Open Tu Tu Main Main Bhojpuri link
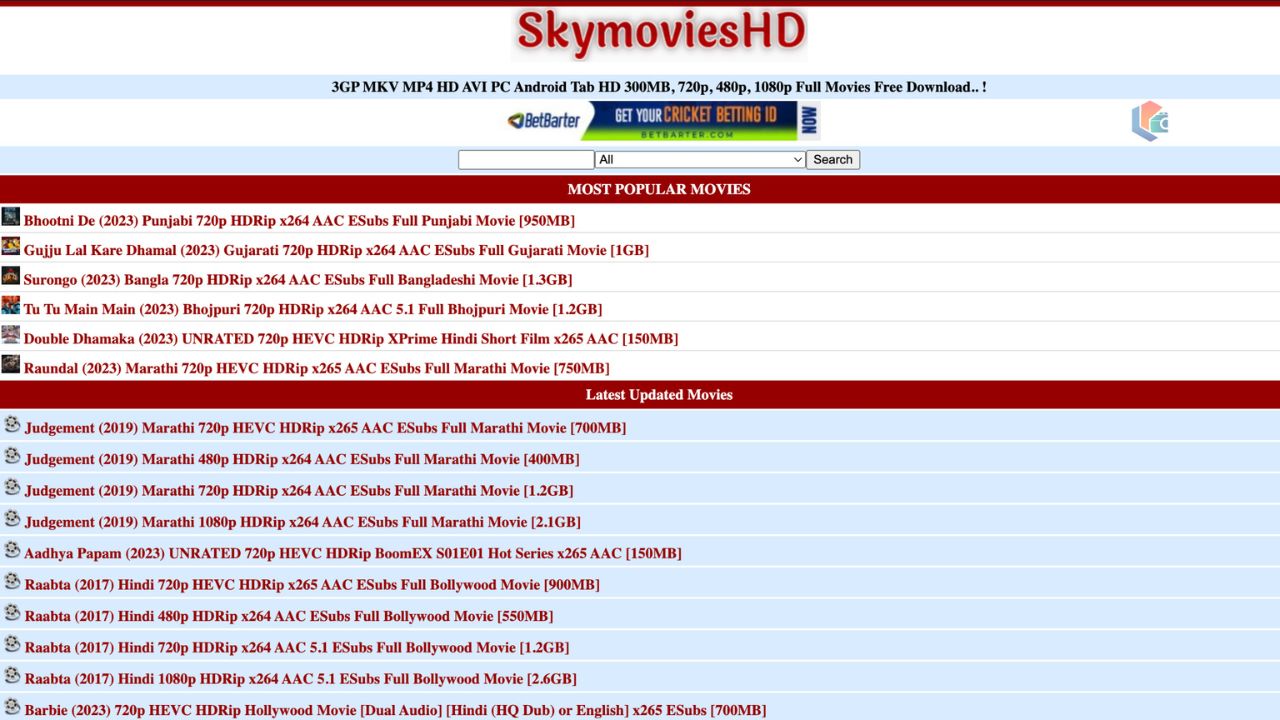The image size is (1280, 720). [313, 309]
